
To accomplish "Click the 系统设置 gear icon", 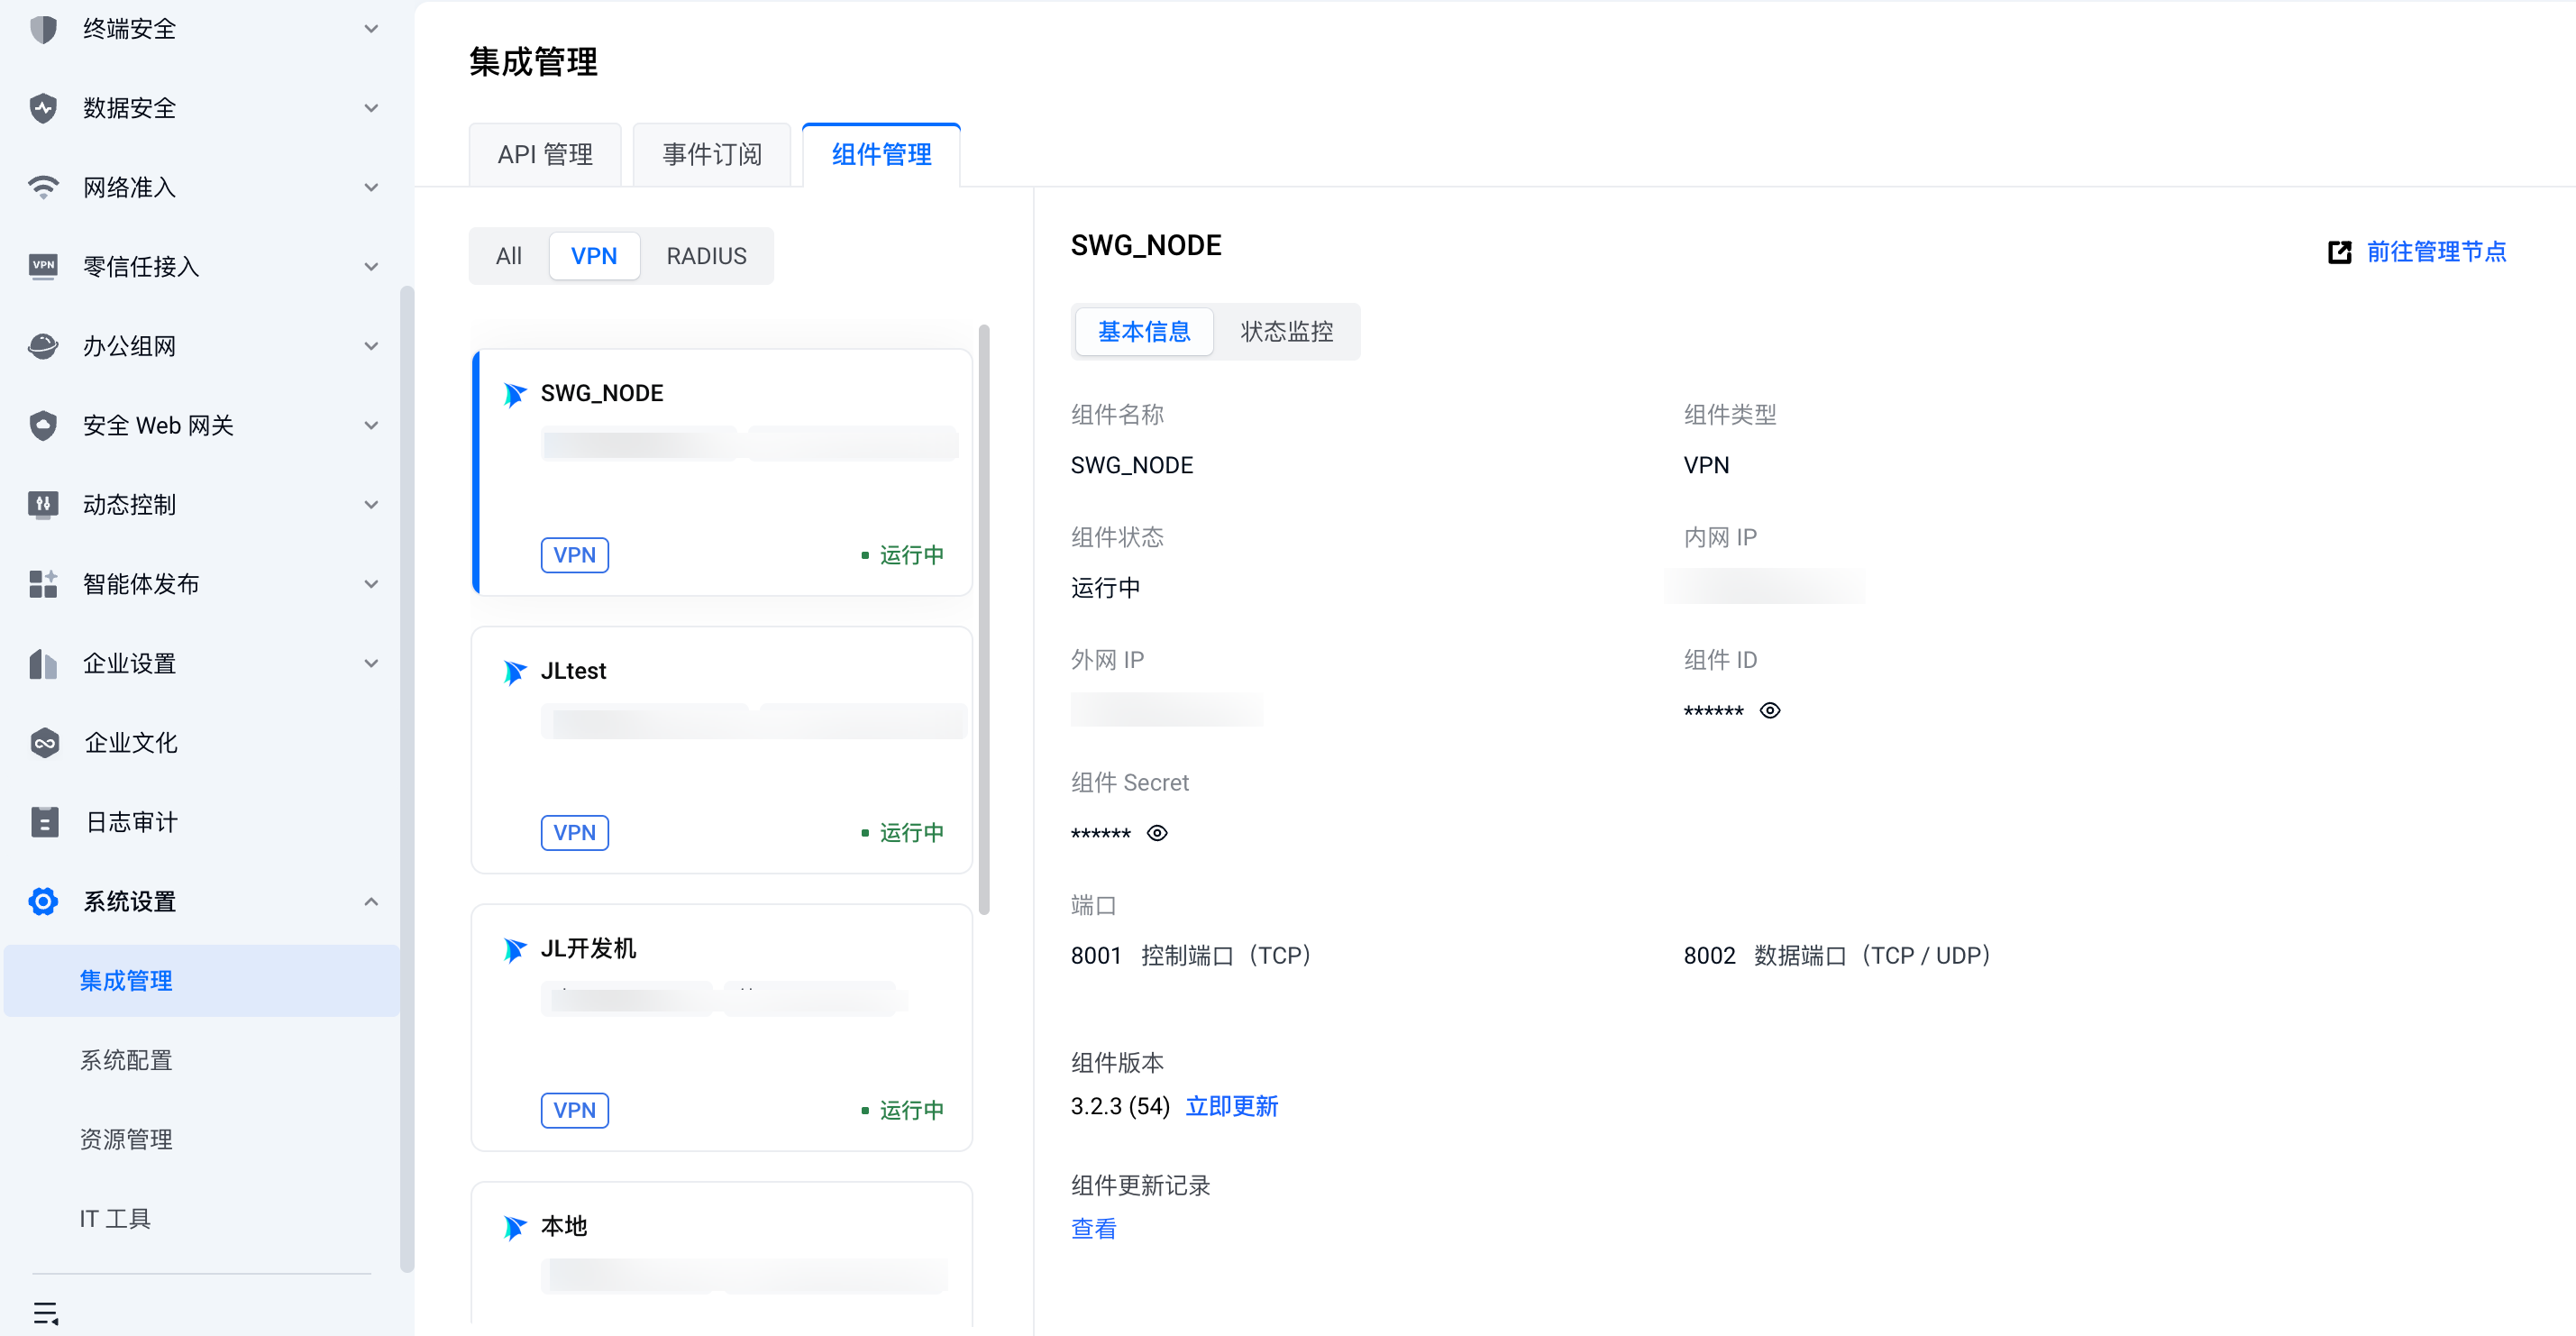I will click(x=43, y=901).
